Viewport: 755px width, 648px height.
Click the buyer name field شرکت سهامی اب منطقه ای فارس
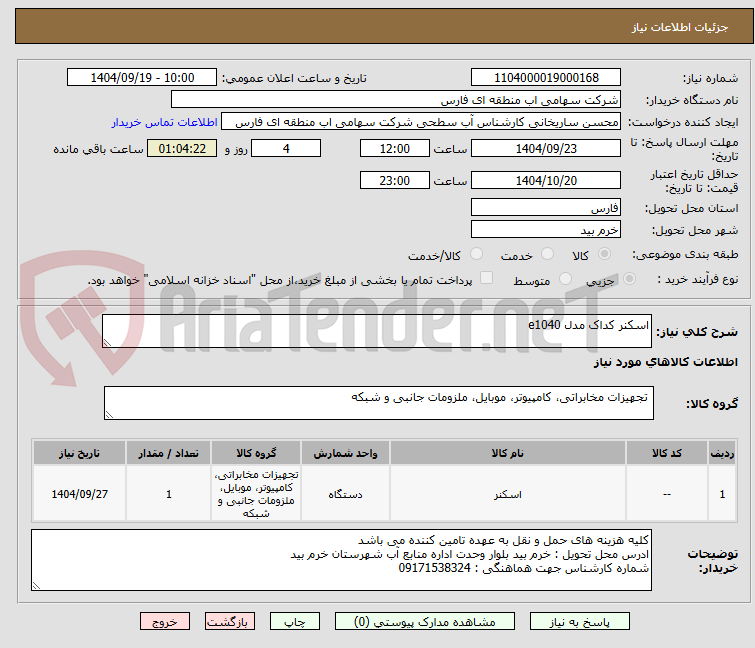pyautogui.click(x=396, y=100)
